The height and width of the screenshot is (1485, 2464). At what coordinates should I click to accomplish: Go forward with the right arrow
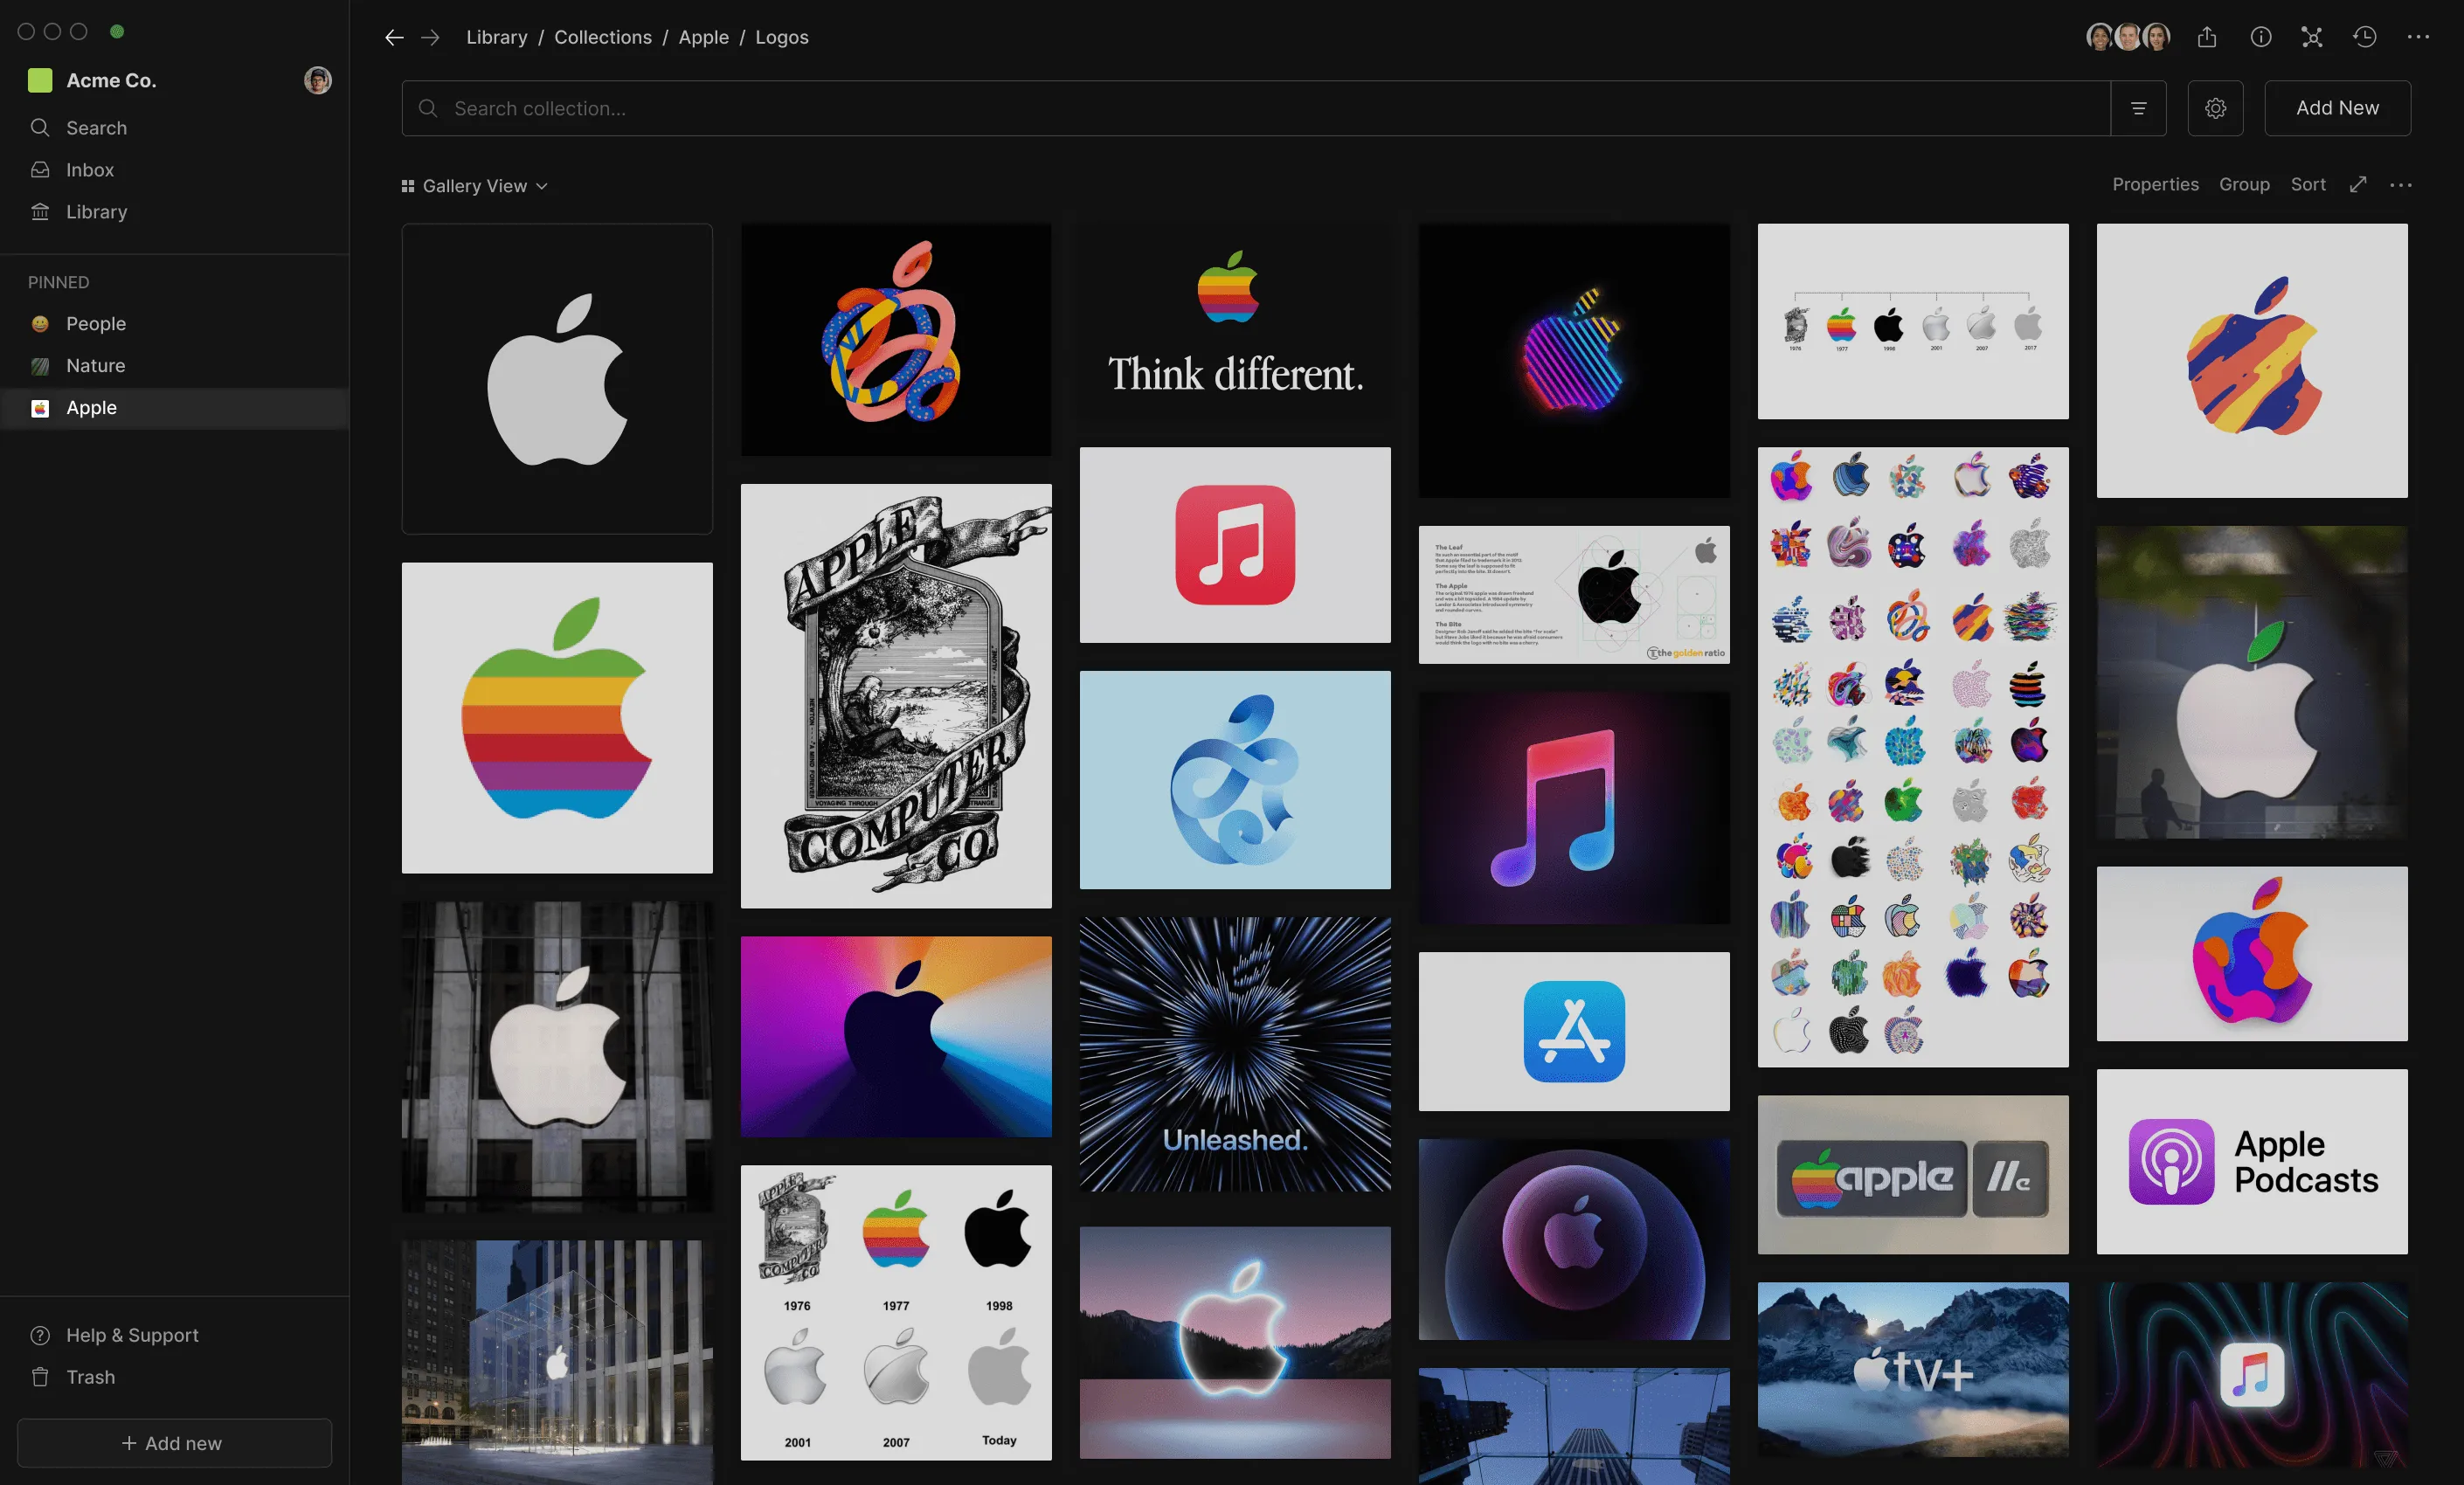point(430,37)
